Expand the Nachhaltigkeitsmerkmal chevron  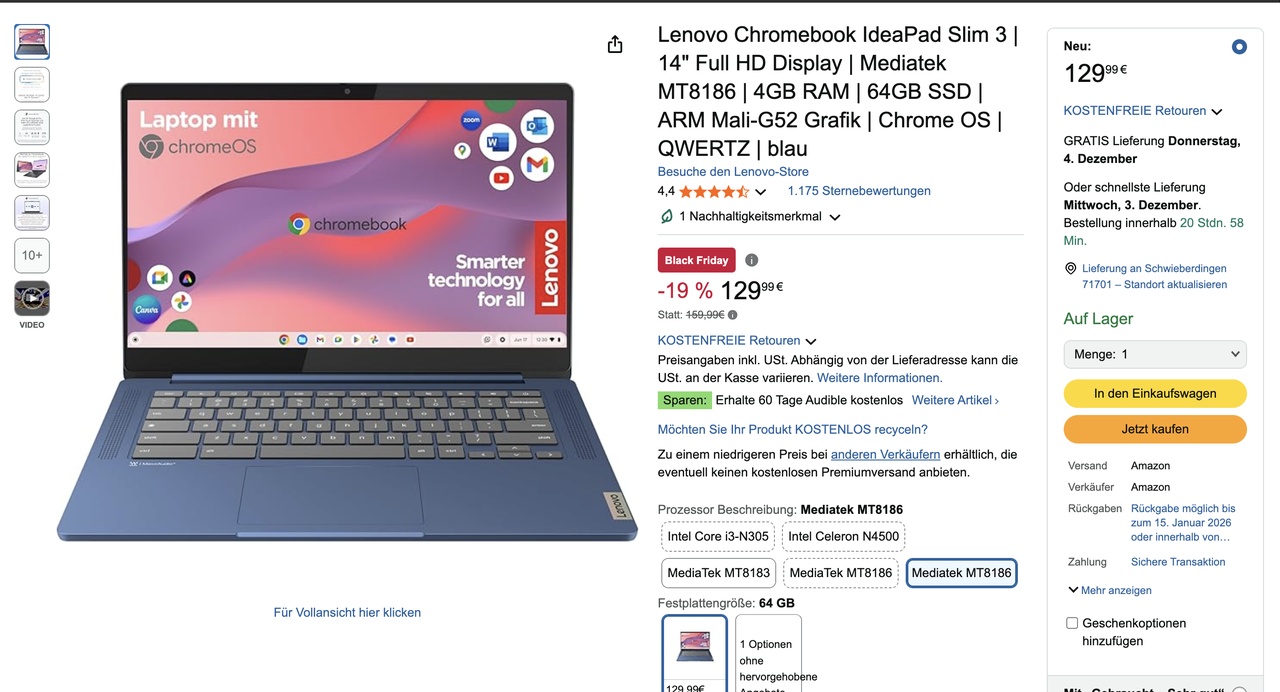click(835, 217)
